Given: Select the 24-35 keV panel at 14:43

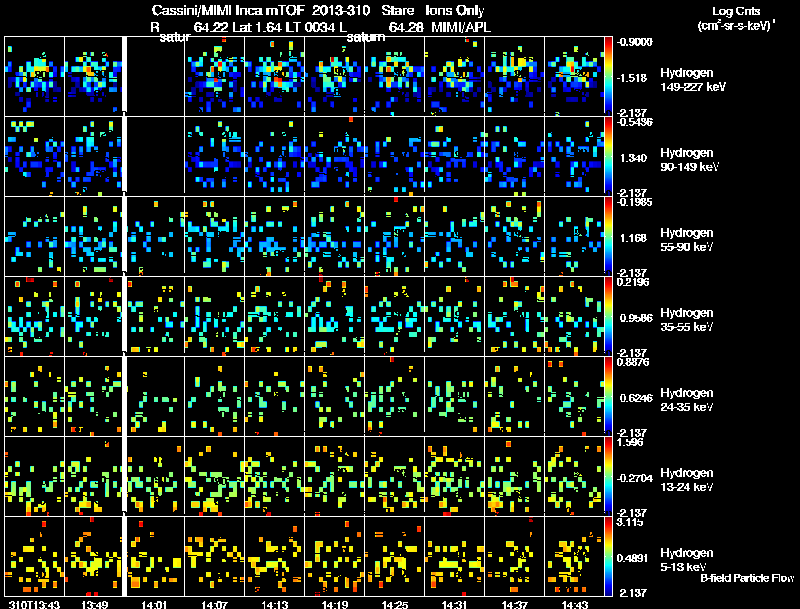Looking at the screenshot, I should coord(574,396).
